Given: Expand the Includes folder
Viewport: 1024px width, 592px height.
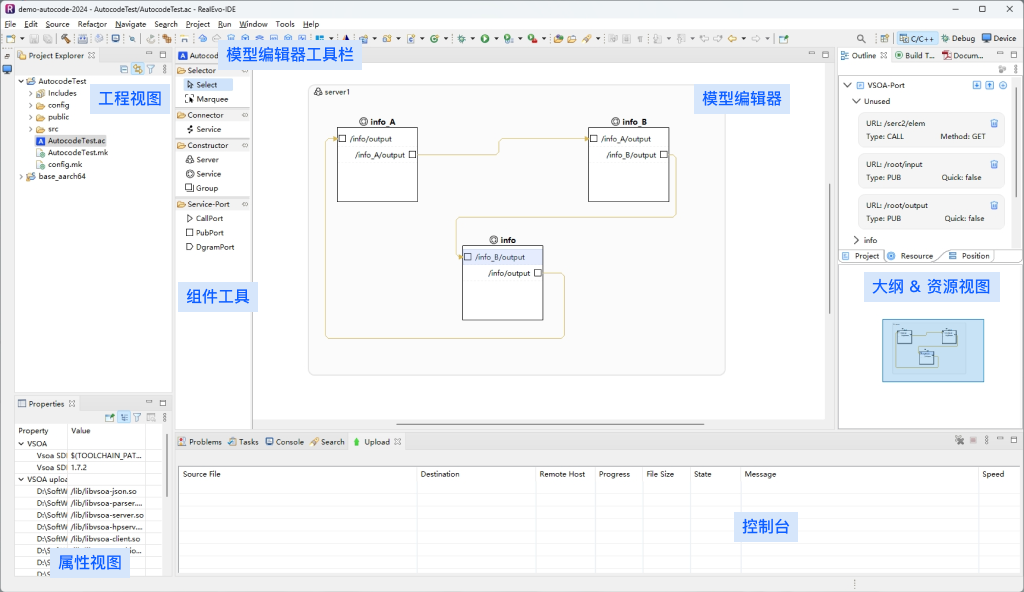Looking at the screenshot, I should 31,93.
